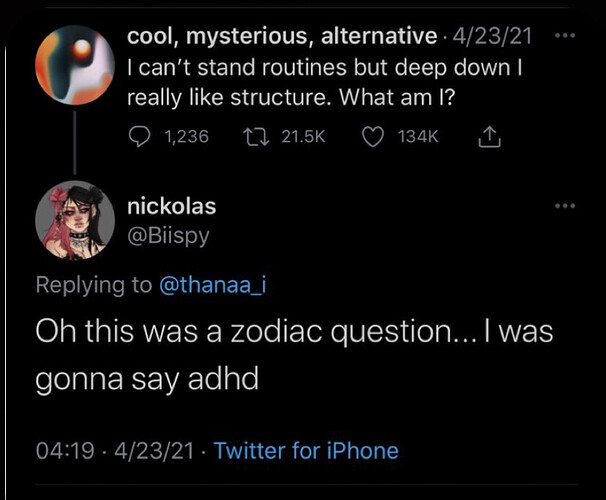
Task: Click the nickolas display name
Action: [x=173, y=206]
